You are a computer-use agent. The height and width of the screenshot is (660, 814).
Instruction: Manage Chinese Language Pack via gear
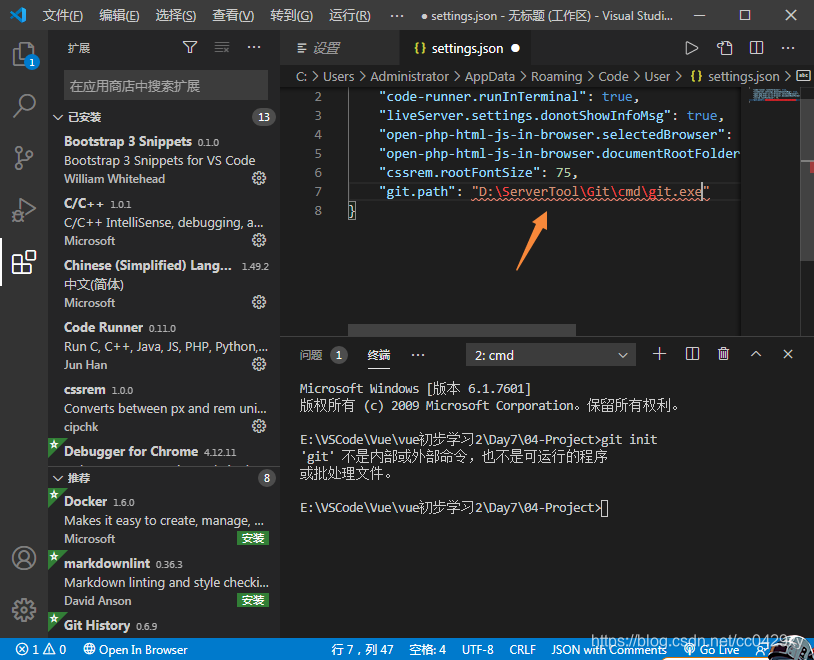click(x=259, y=302)
